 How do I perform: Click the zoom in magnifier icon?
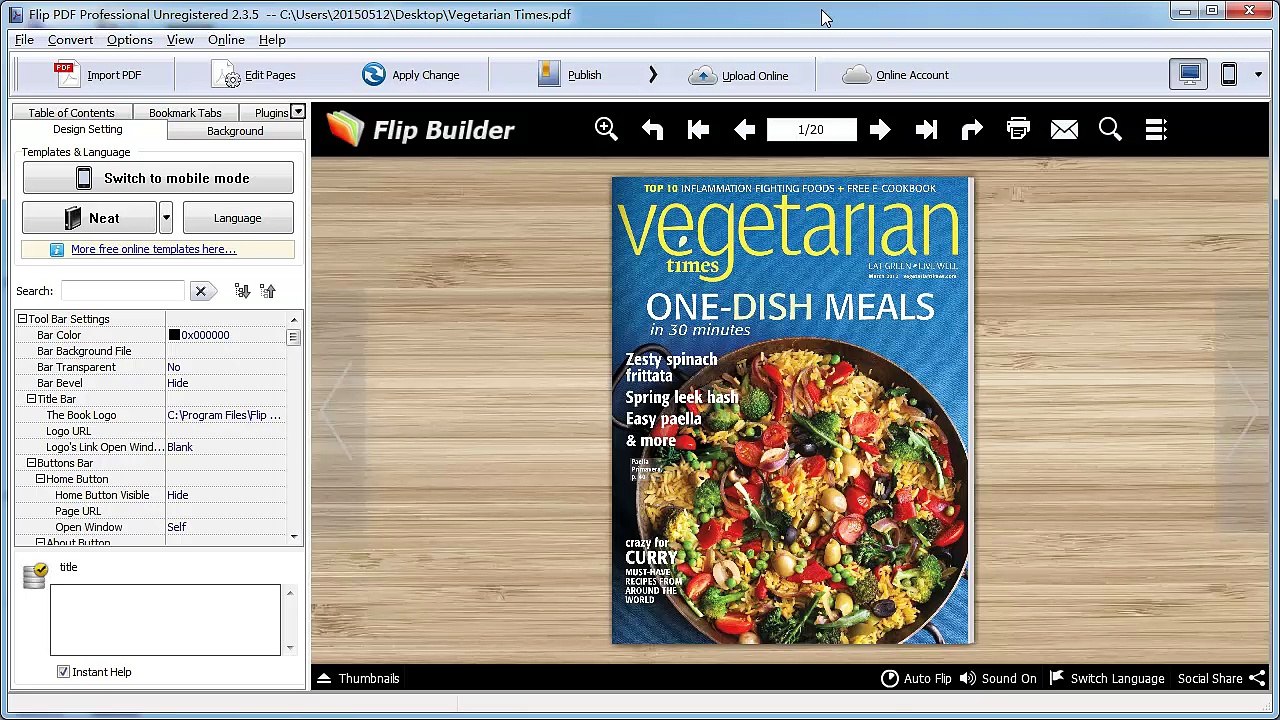tap(606, 129)
